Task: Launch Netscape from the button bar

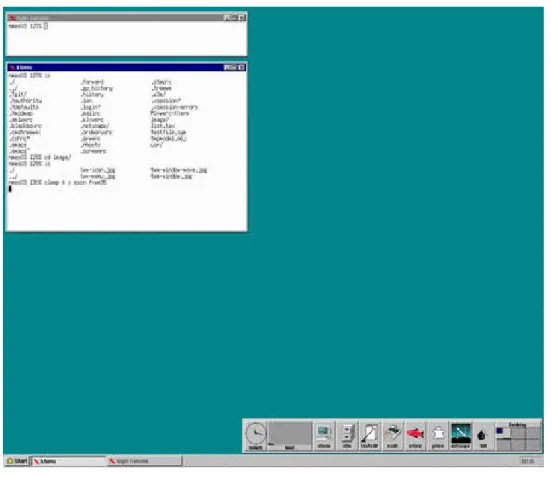Action: pos(461,435)
